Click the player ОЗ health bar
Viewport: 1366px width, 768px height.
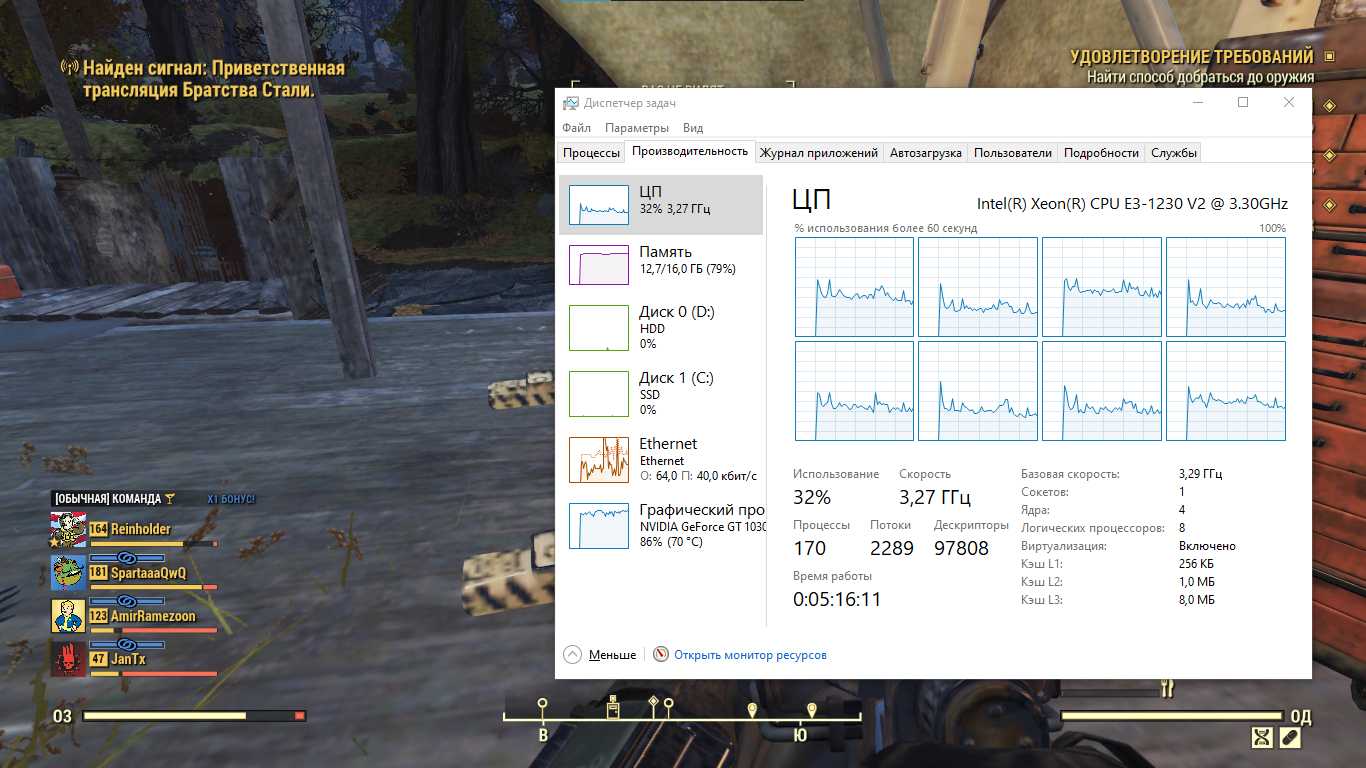coord(194,716)
